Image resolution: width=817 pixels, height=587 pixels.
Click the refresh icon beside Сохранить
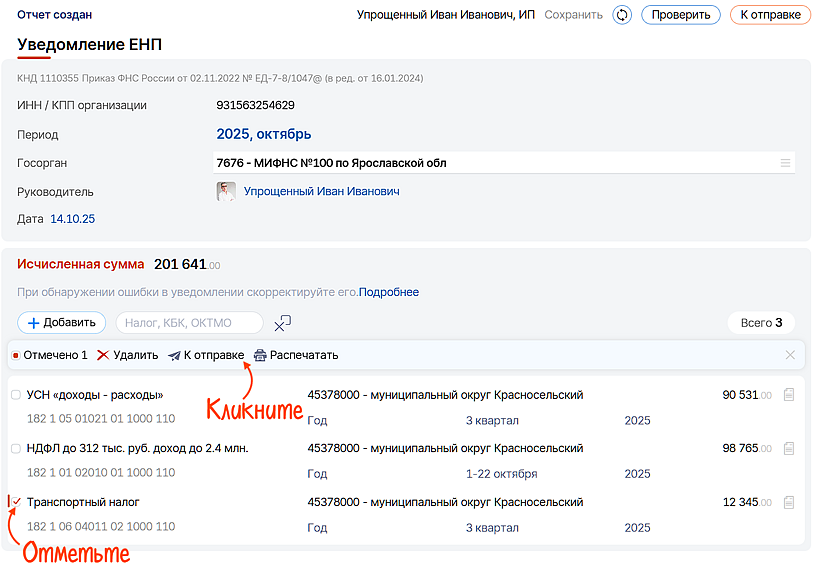tap(622, 15)
